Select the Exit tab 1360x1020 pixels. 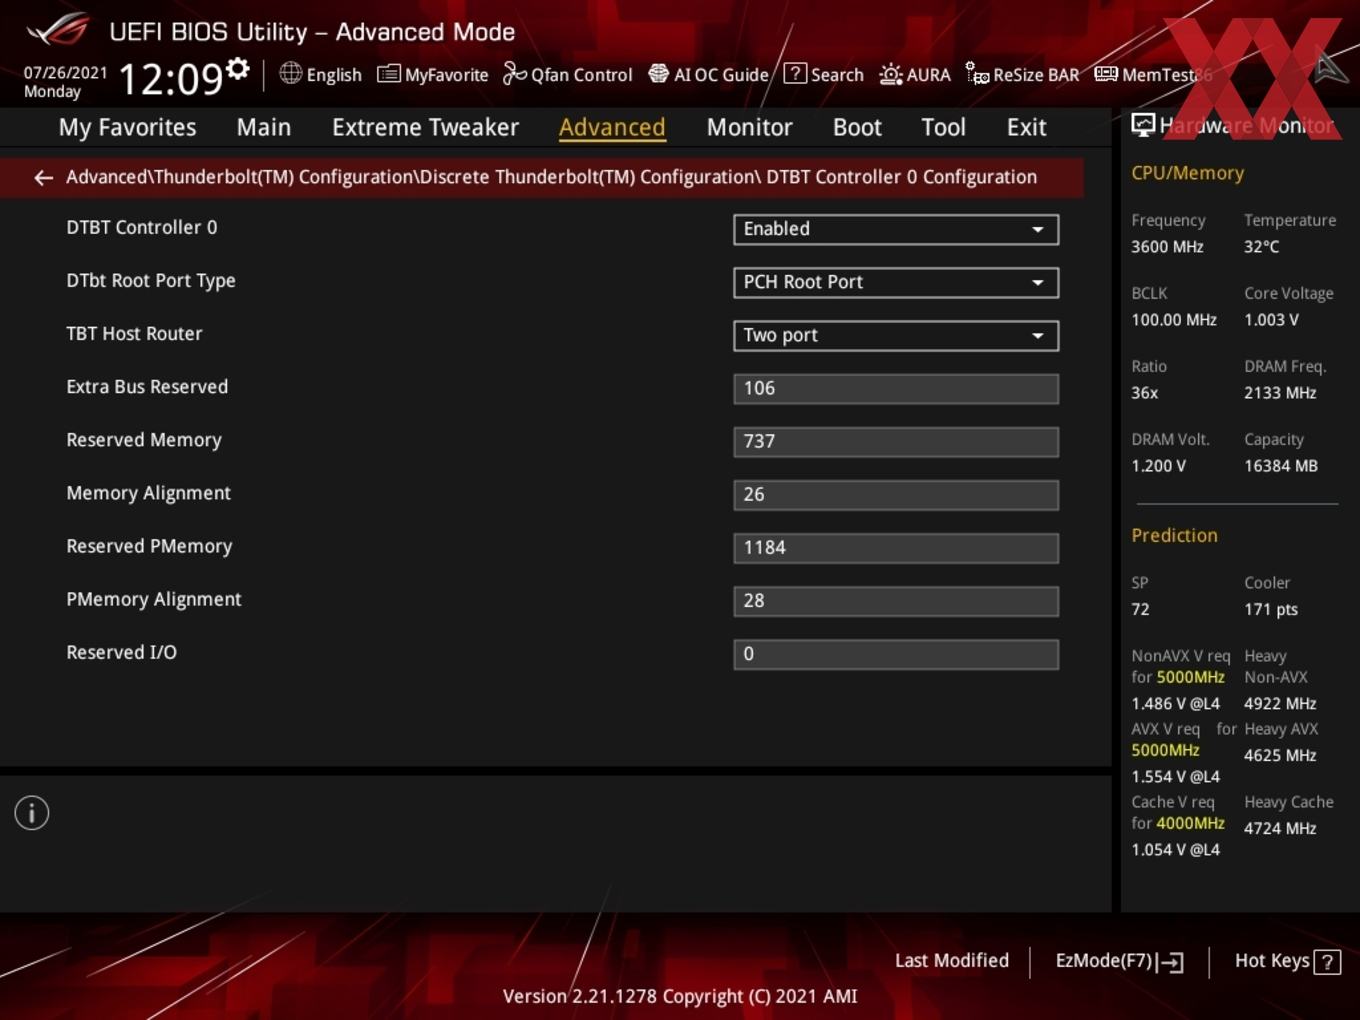1026,127
